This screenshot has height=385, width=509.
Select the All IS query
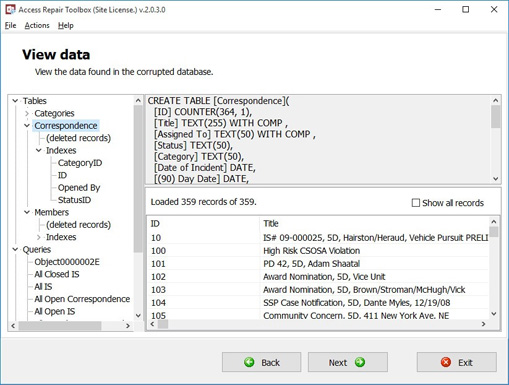(x=43, y=286)
